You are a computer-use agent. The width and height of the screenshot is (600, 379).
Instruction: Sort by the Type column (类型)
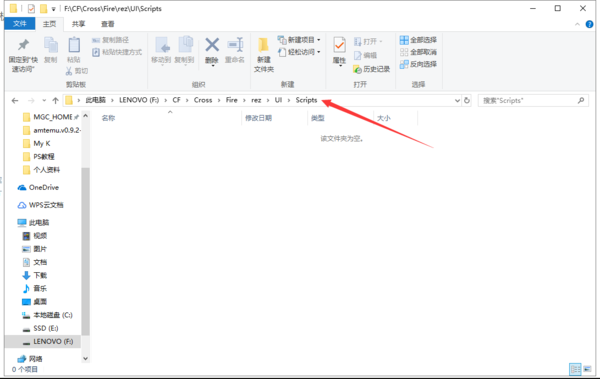coord(318,118)
